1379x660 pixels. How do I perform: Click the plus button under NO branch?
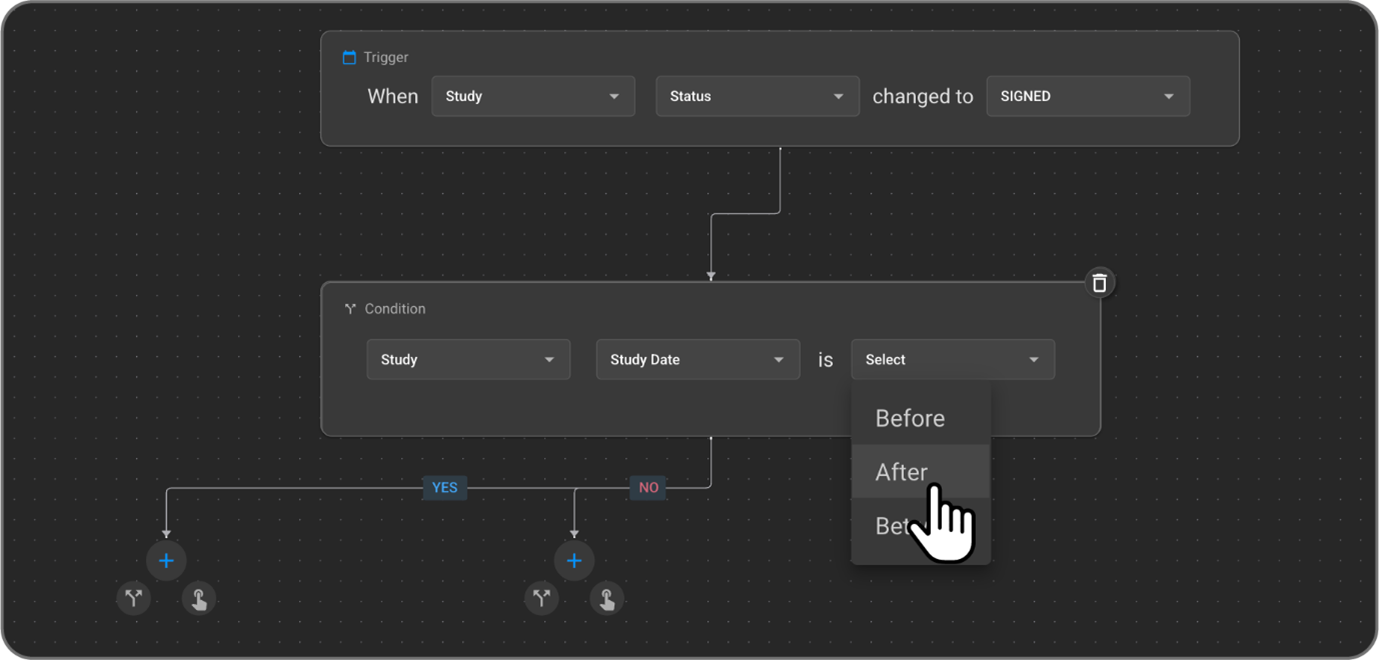pos(574,561)
